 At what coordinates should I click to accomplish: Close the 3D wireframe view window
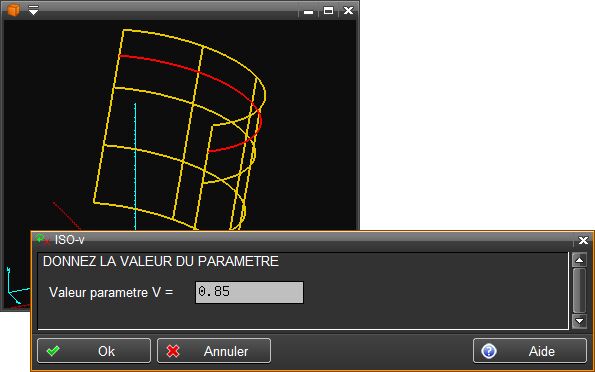pos(348,11)
